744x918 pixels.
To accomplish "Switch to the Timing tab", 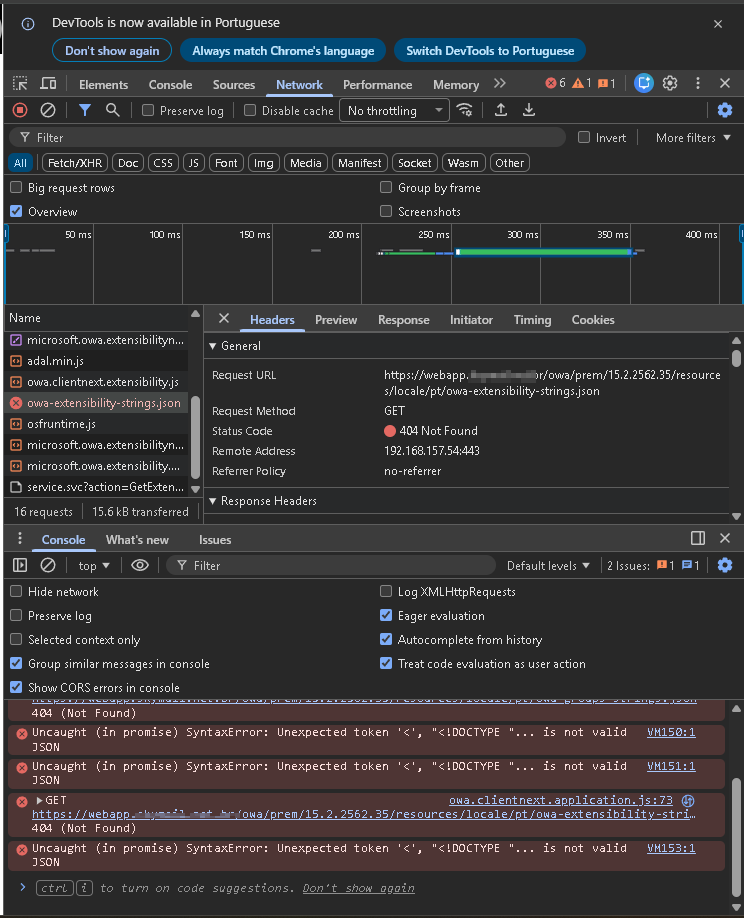I will (x=532, y=320).
